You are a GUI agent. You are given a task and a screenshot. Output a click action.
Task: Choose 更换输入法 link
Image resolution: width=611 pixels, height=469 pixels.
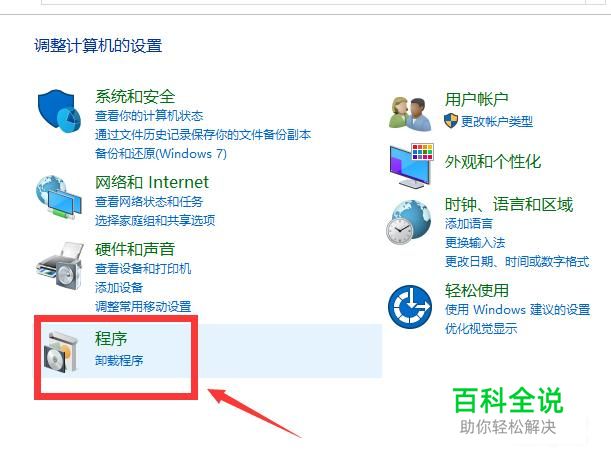coord(475,243)
